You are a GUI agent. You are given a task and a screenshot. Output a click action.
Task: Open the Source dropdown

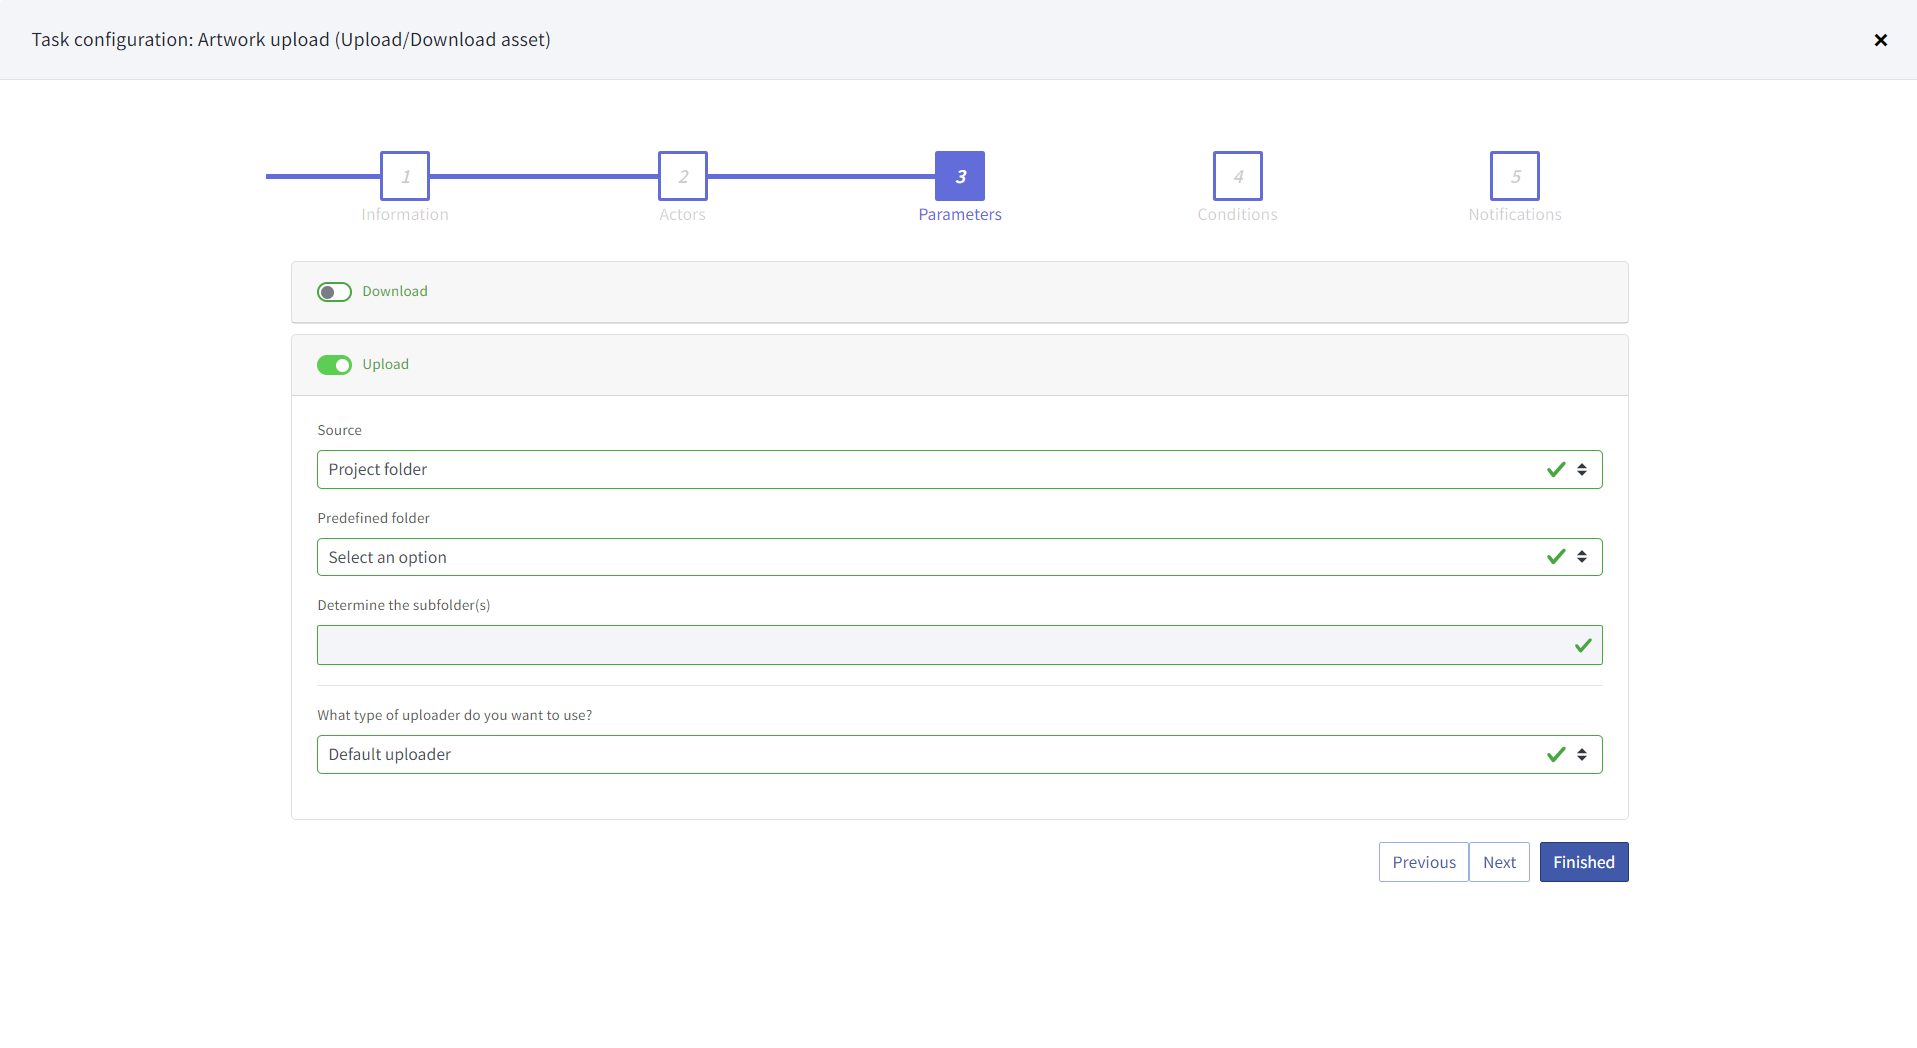coord(930,470)
